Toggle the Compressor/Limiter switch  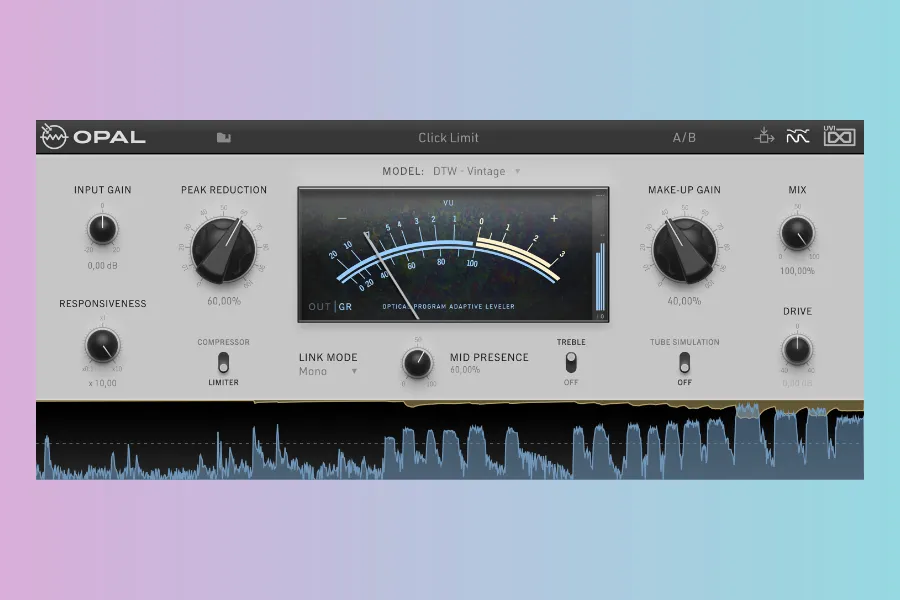tap(223, 362)
